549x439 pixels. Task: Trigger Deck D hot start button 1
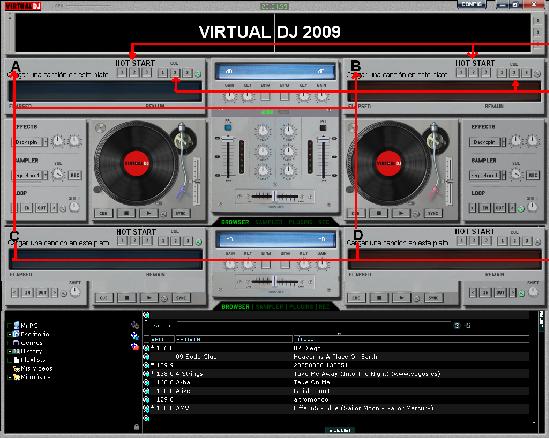462,241
